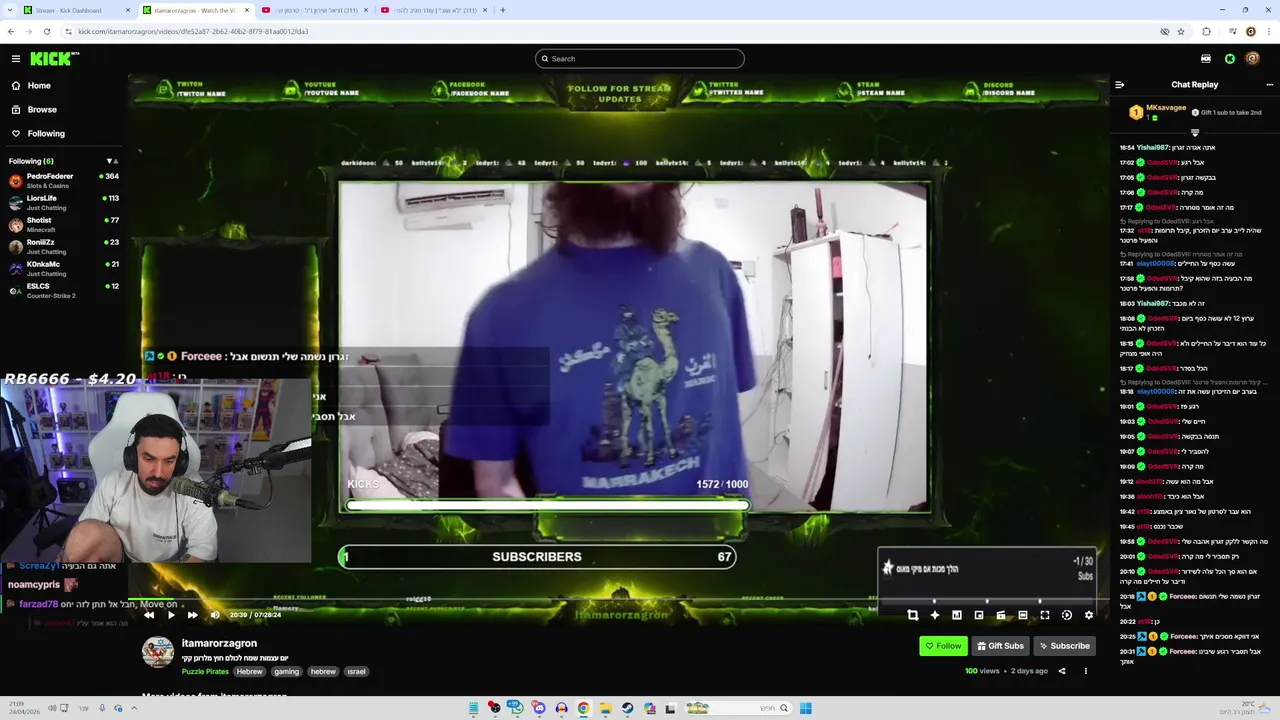The height and width of the screenshot is (720, 1280).
Task: Open File Explorer from taskbar
Action: 605,708
